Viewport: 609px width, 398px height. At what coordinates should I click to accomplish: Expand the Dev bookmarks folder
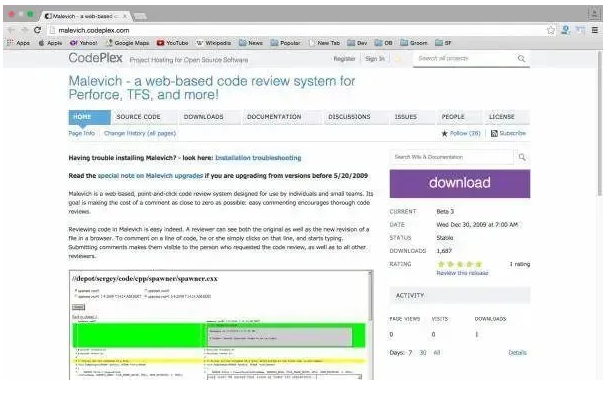[x=357, y=43]
